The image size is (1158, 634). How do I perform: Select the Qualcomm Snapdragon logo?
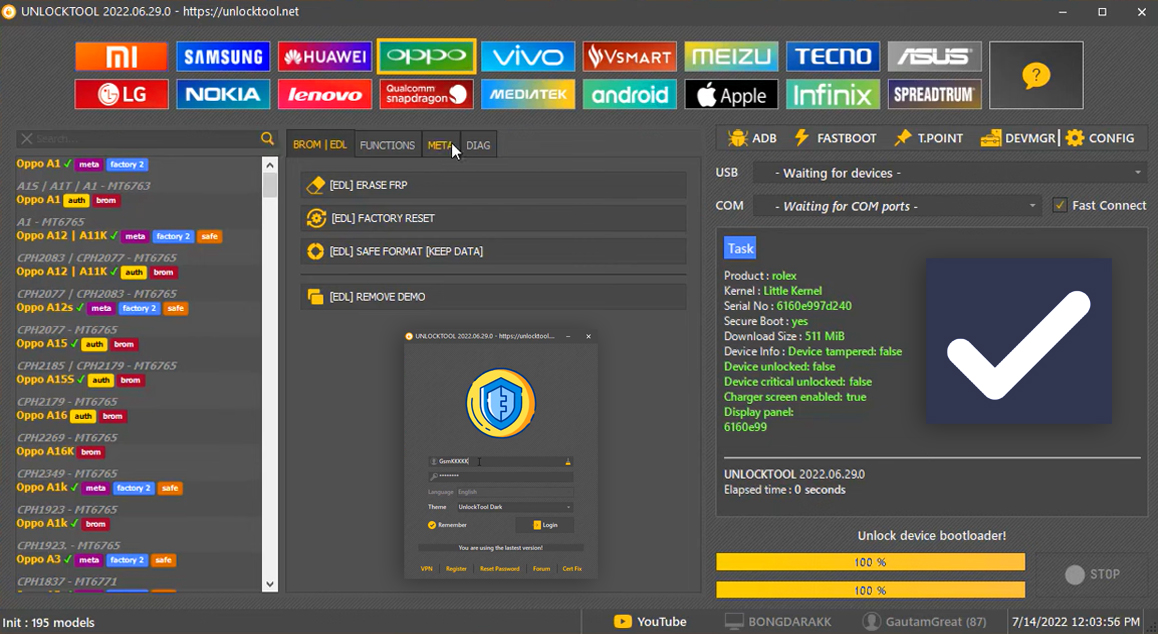tap(426, 95)
